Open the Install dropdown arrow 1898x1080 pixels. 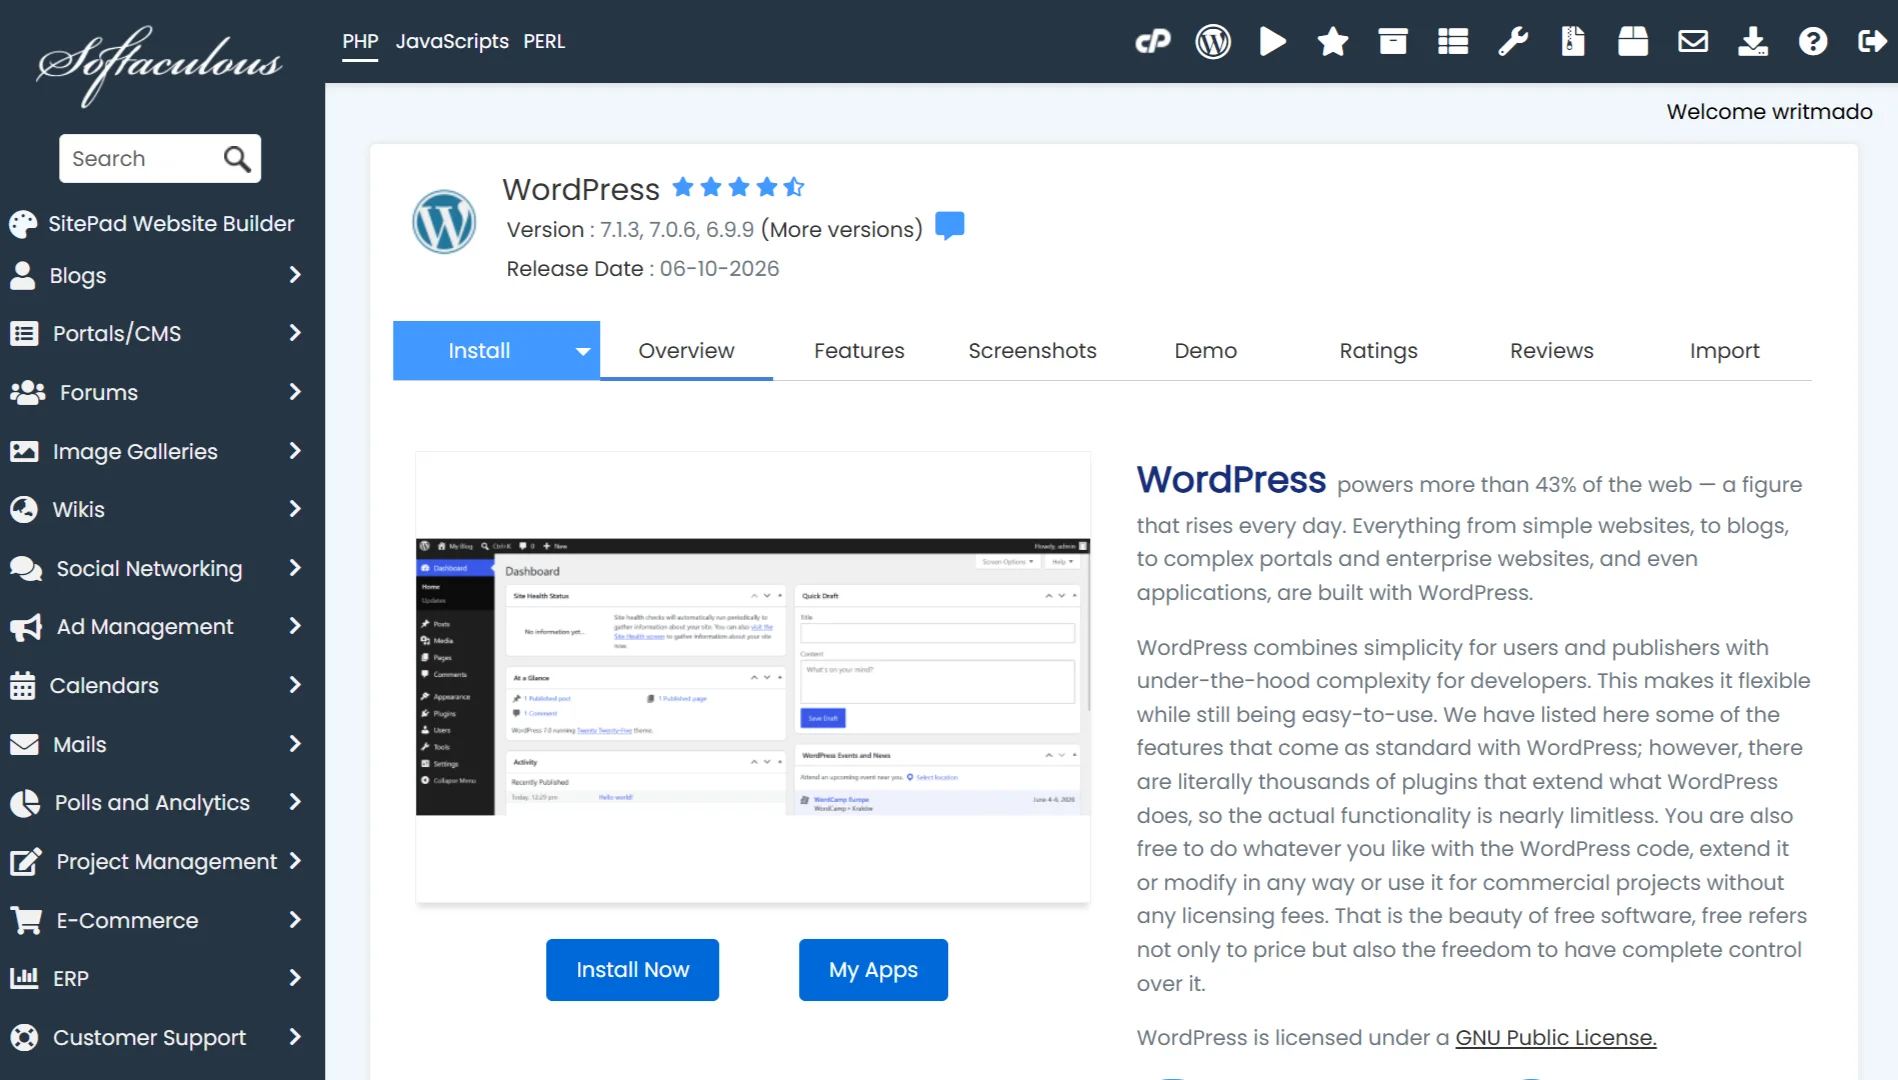click(x=583, y=351)
